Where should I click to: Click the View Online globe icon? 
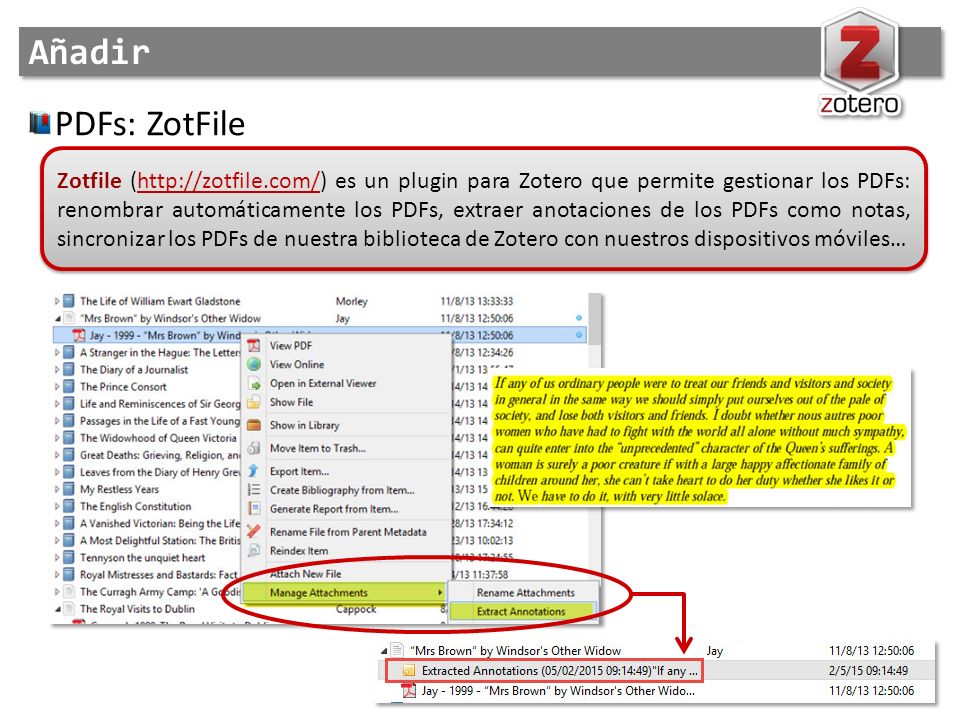[253, 364]
